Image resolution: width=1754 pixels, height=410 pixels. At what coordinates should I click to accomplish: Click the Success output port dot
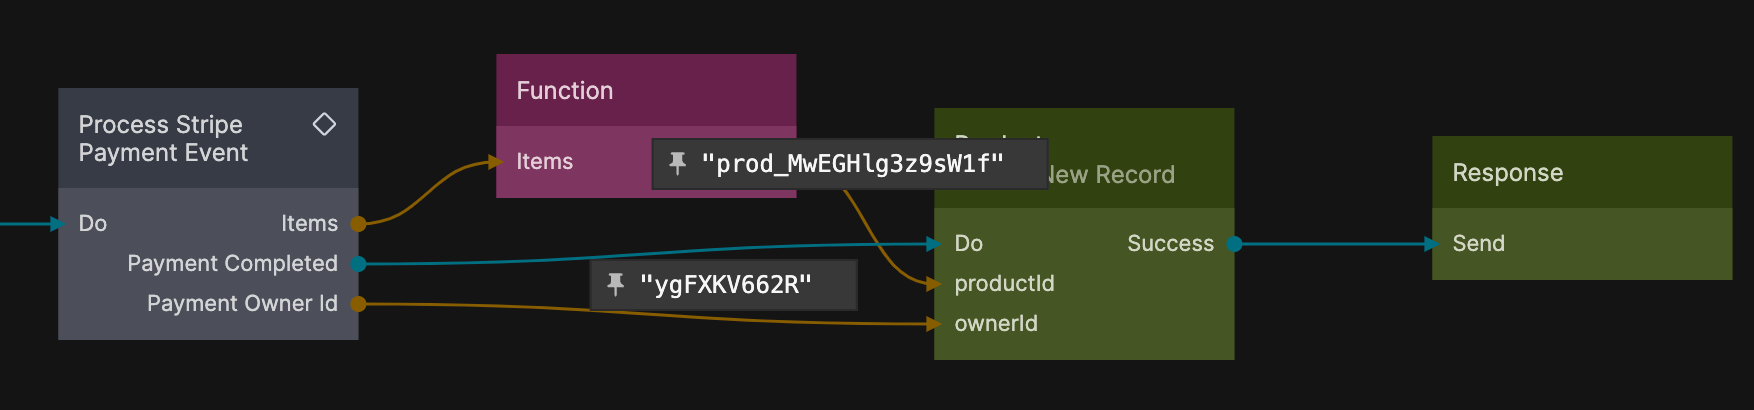click(x=1234, y=244)
